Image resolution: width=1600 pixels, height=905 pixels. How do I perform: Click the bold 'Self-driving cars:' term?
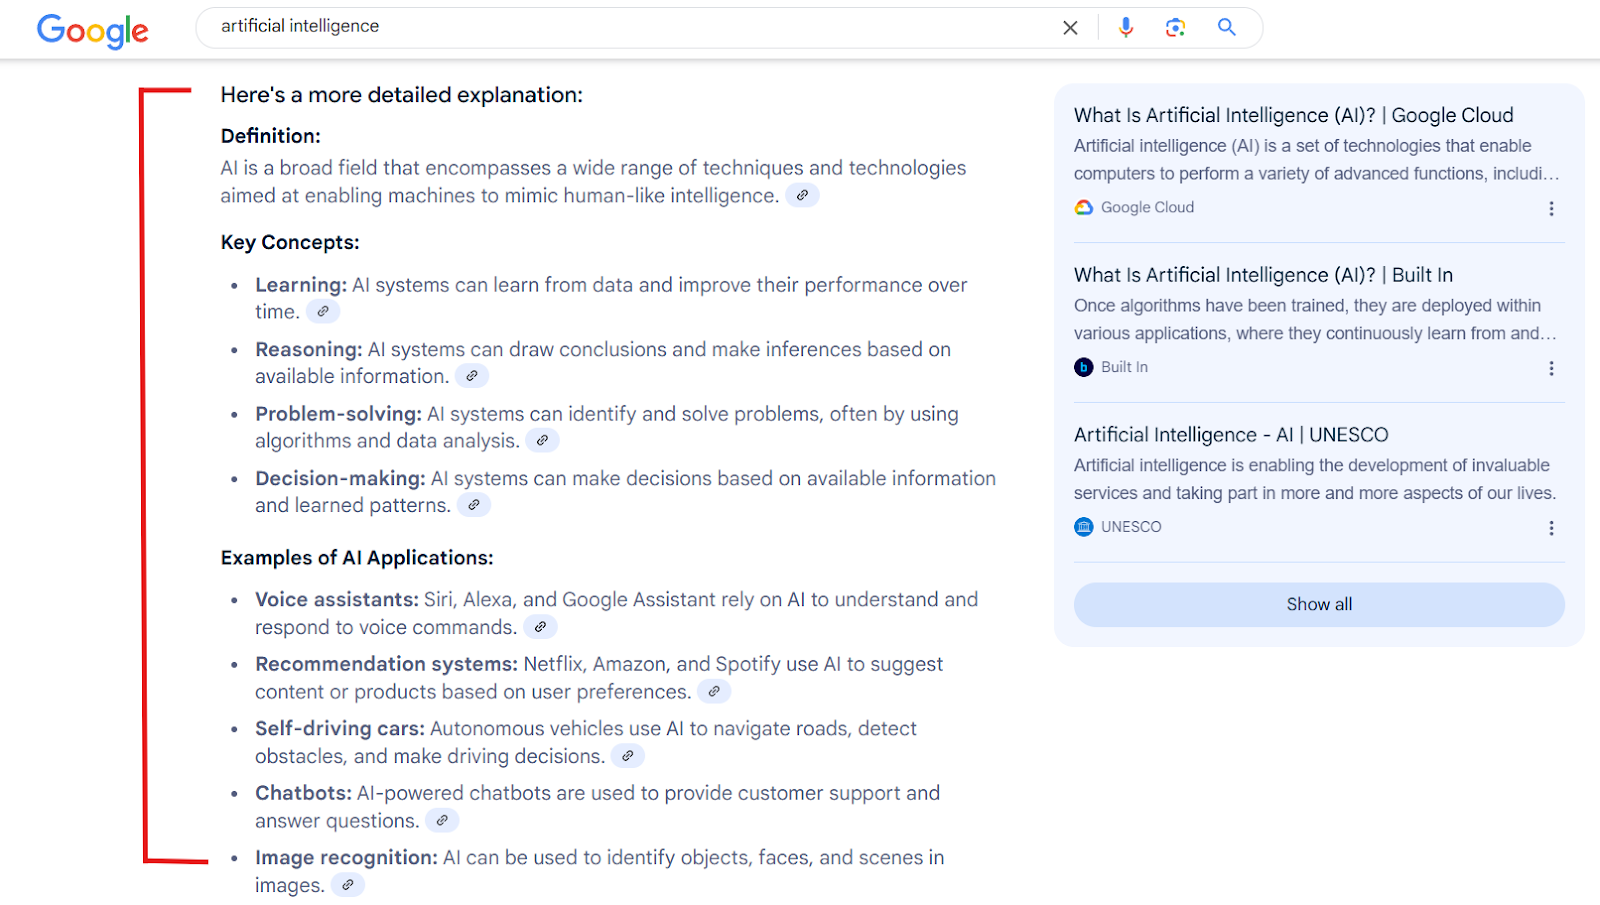pos(340,729)
